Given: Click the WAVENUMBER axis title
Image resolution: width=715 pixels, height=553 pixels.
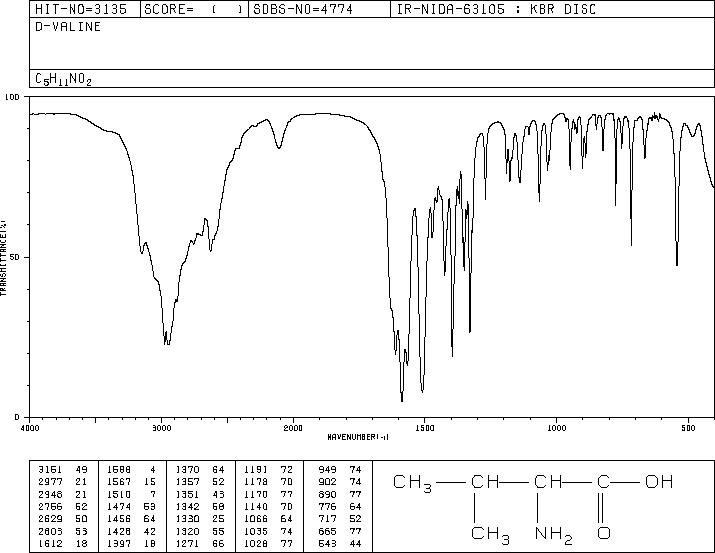Looking at the screenshot, I should click(358, 437).
